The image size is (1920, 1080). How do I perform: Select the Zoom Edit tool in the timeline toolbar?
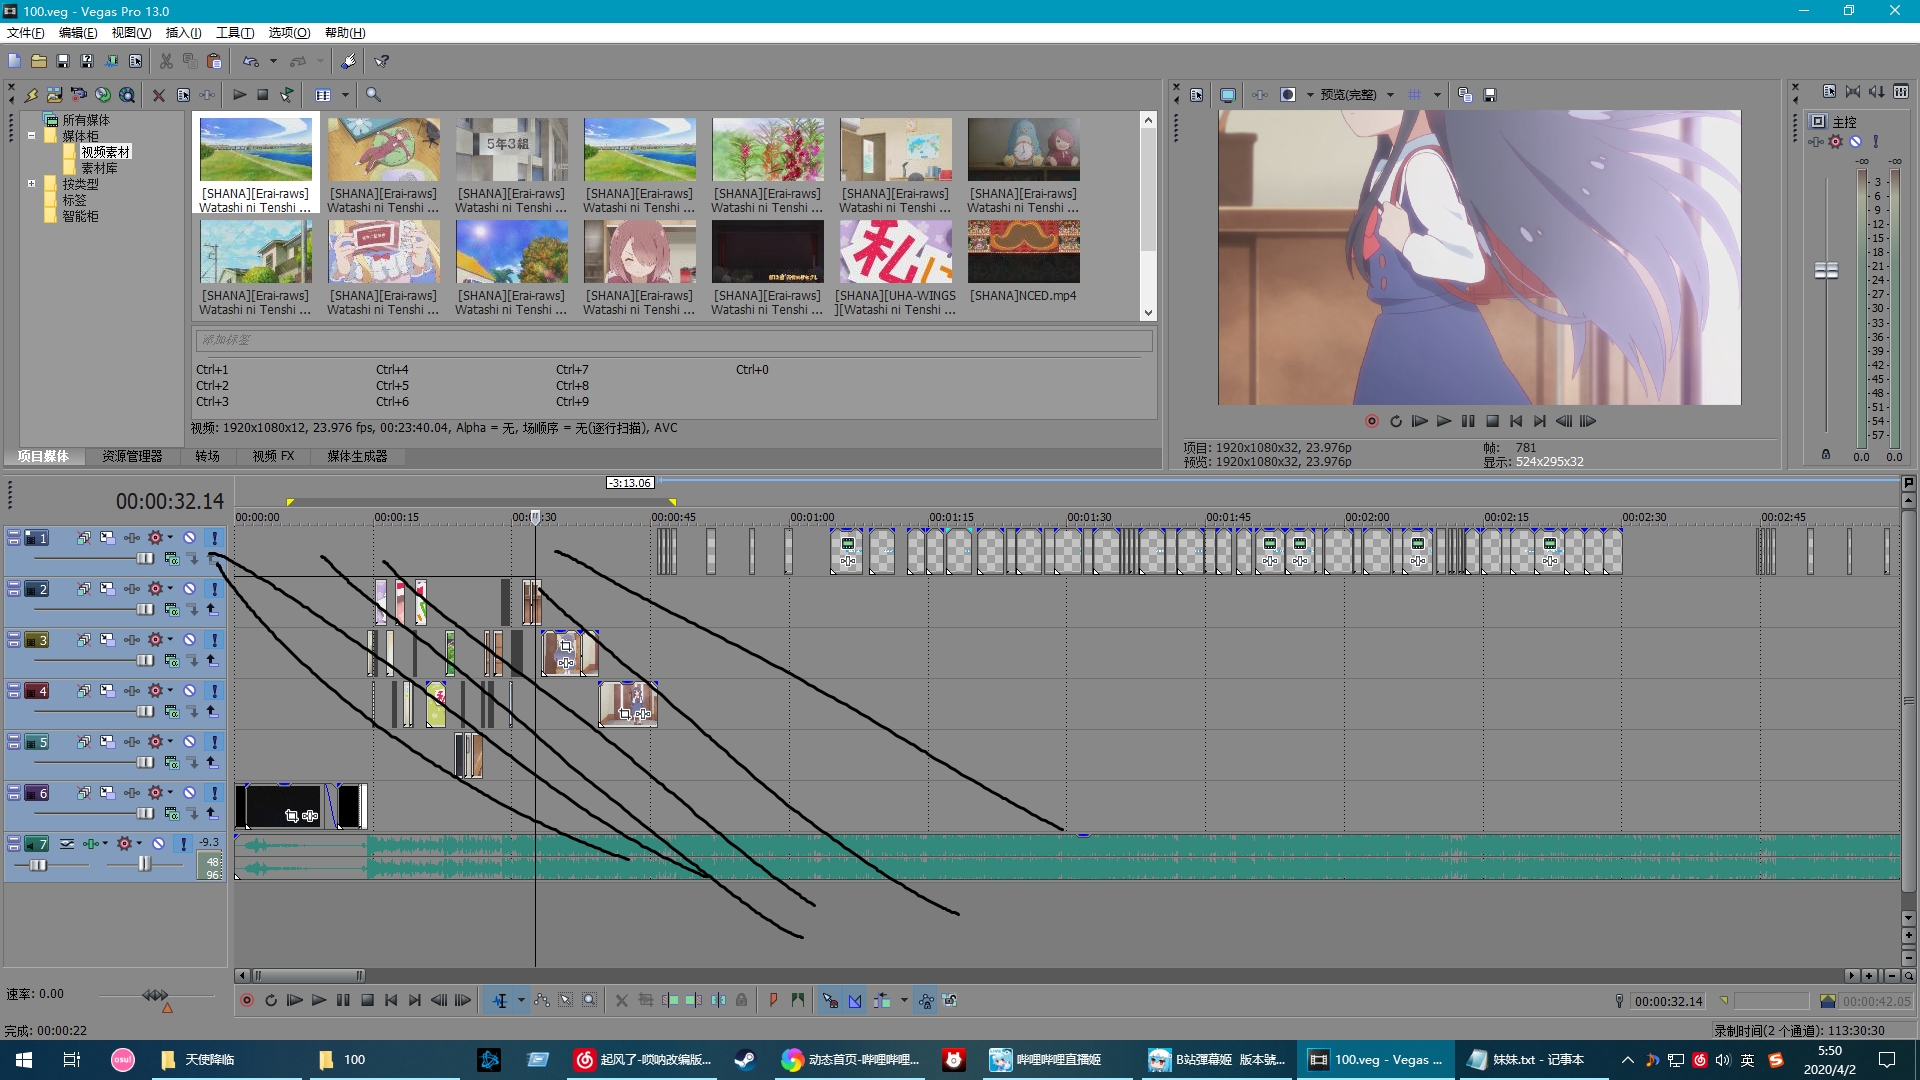pyautogui.click(x=590, y=1001)
